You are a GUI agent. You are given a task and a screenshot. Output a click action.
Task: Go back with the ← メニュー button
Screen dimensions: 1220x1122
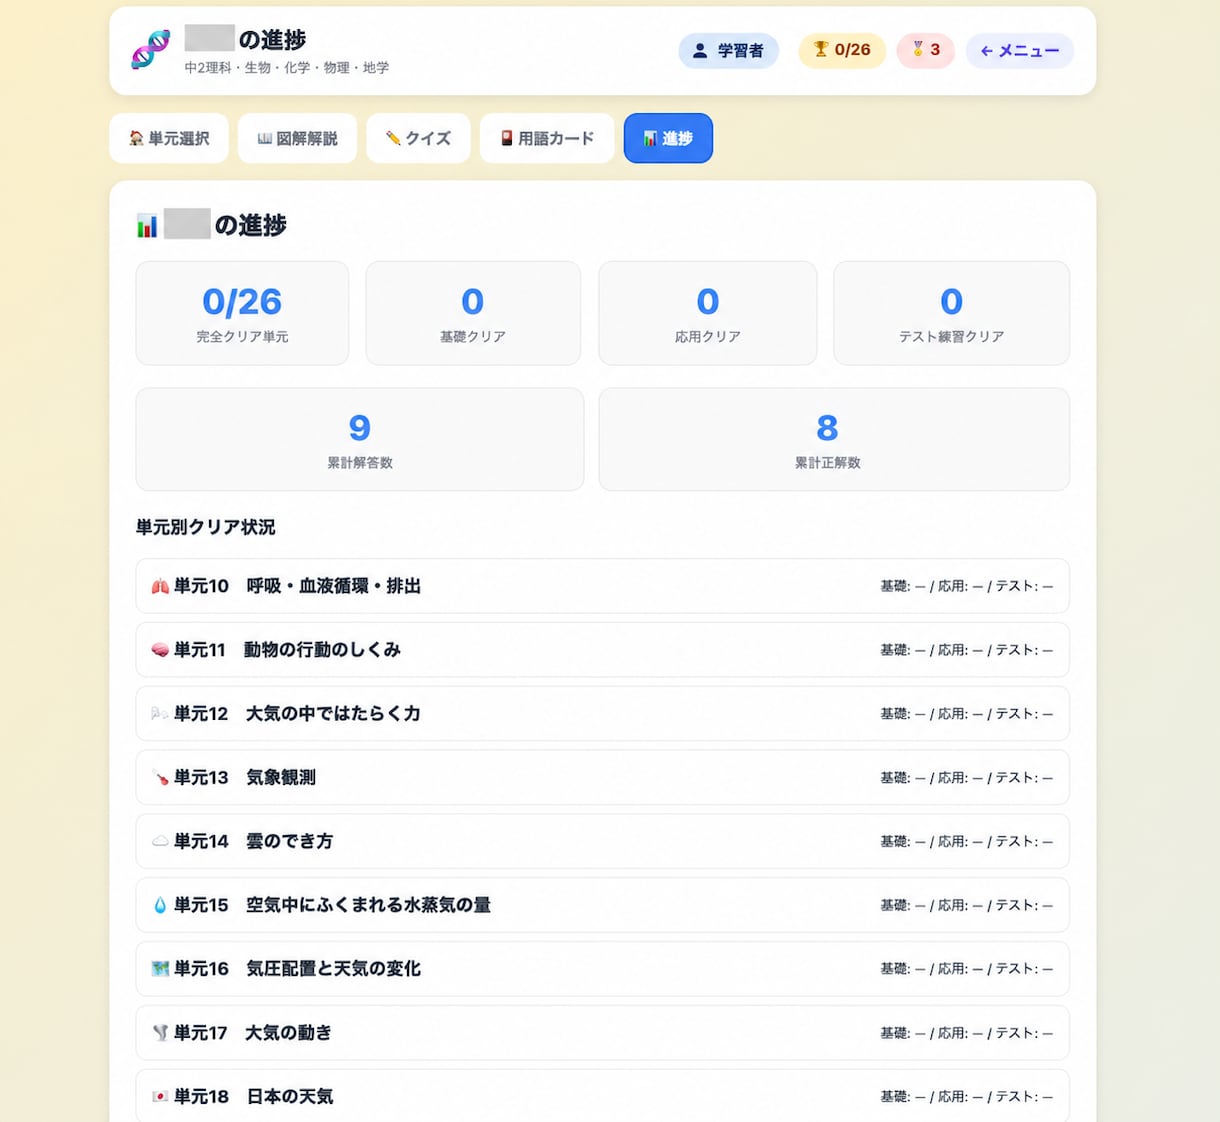point(1019,51)
